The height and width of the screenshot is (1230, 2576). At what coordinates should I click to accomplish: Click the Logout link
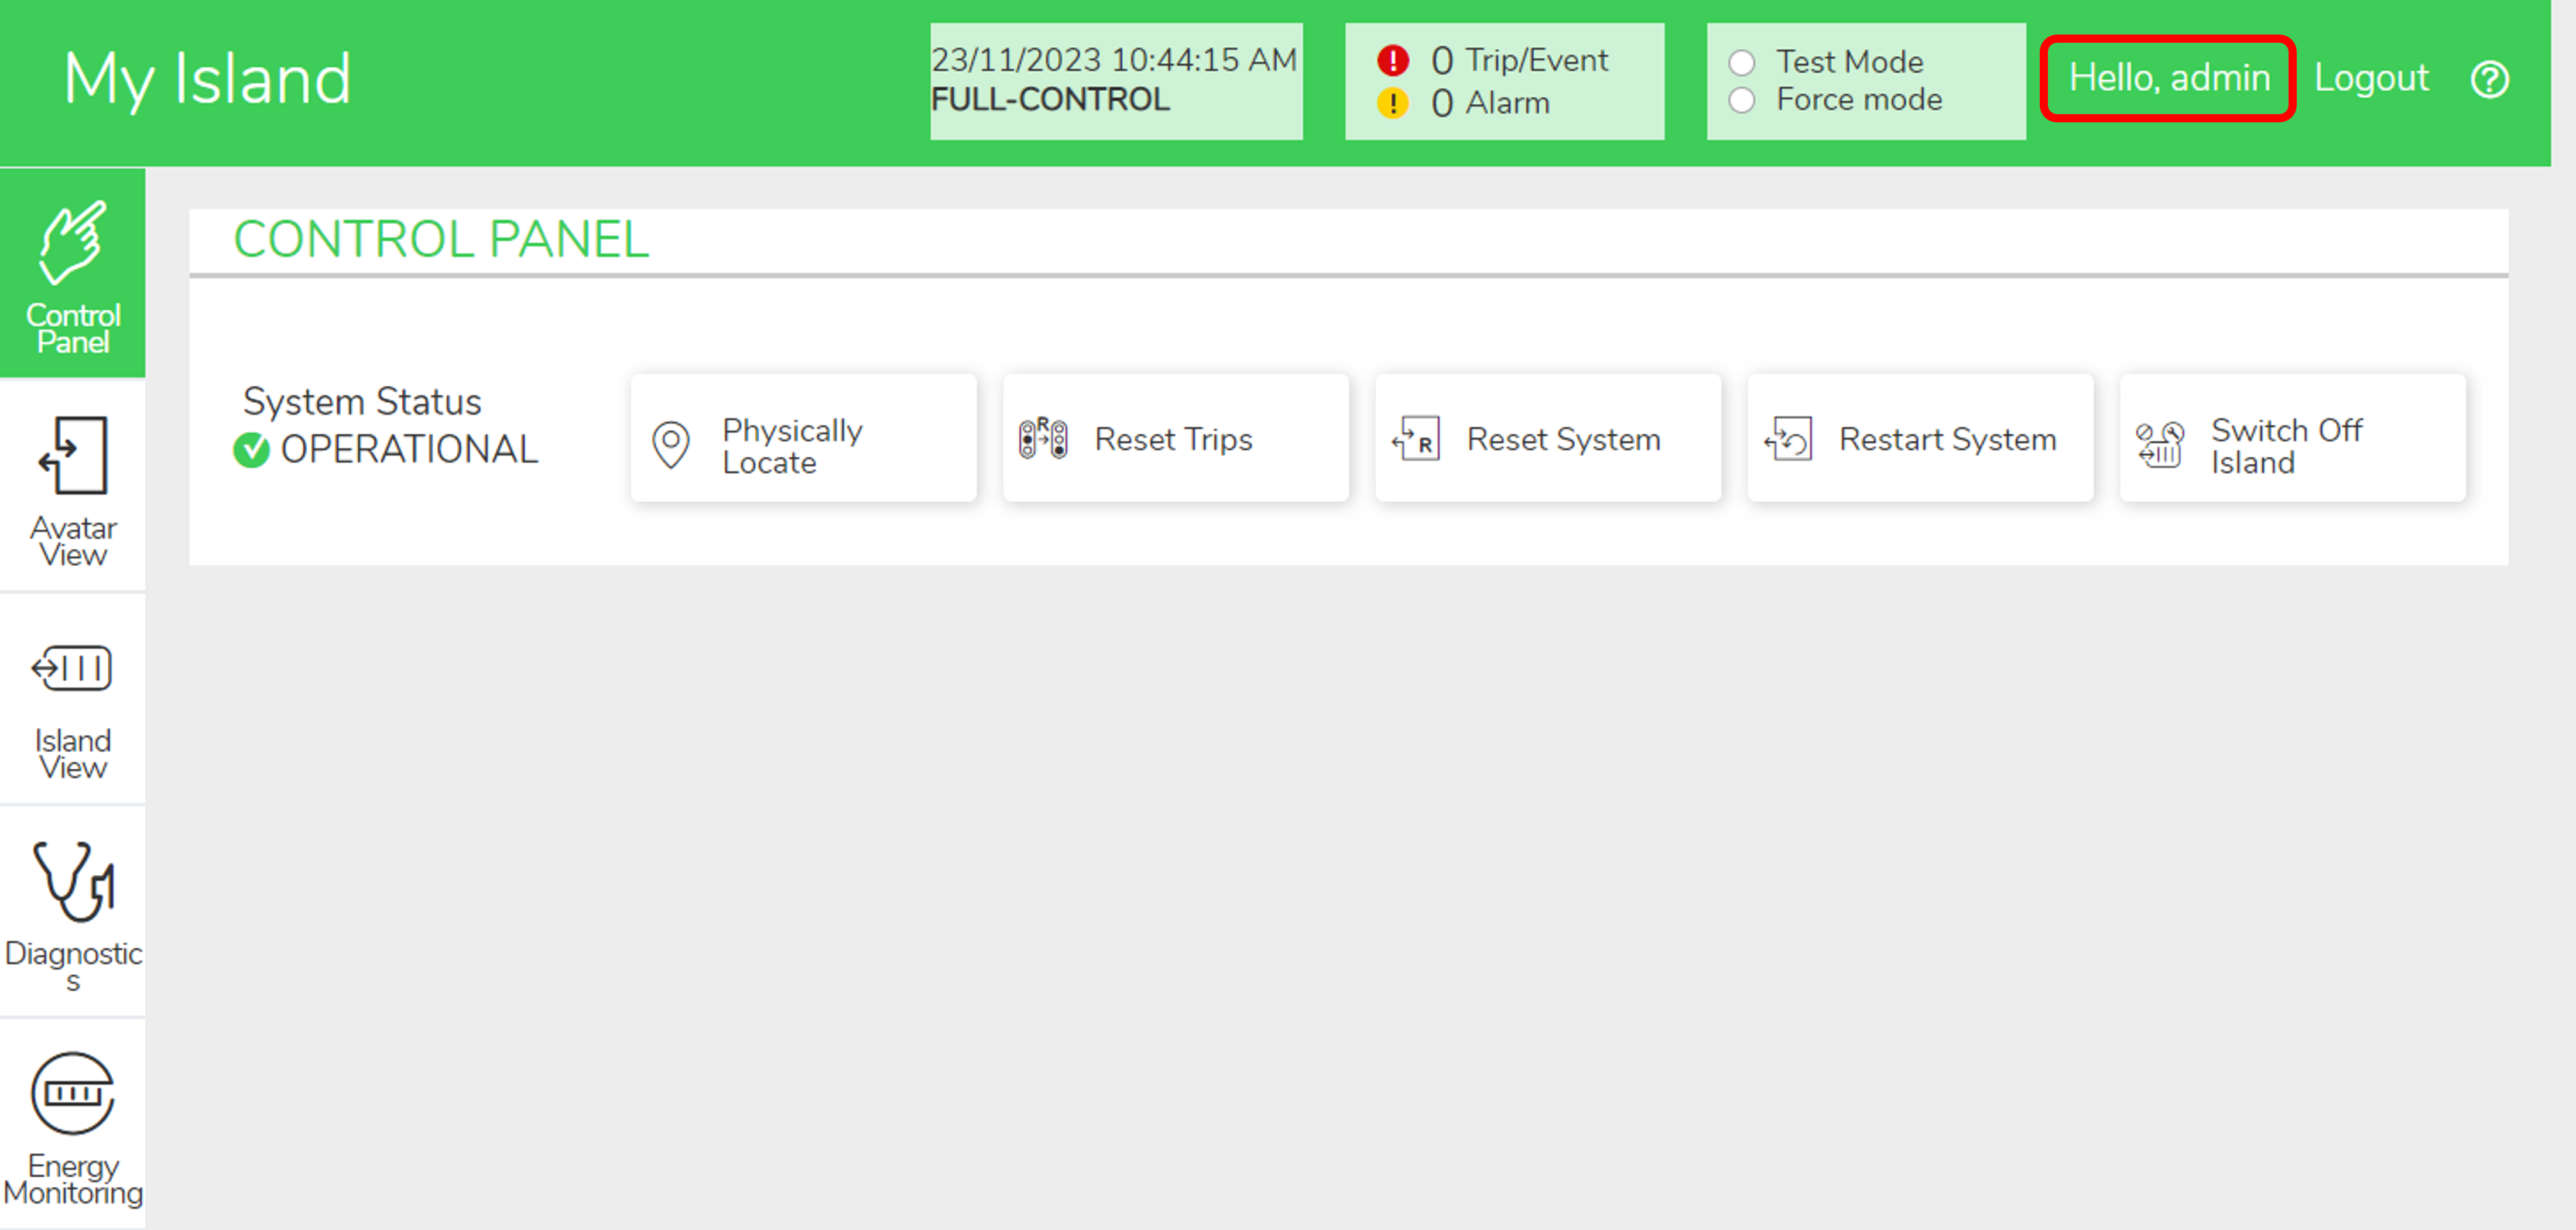[2370, 78]
